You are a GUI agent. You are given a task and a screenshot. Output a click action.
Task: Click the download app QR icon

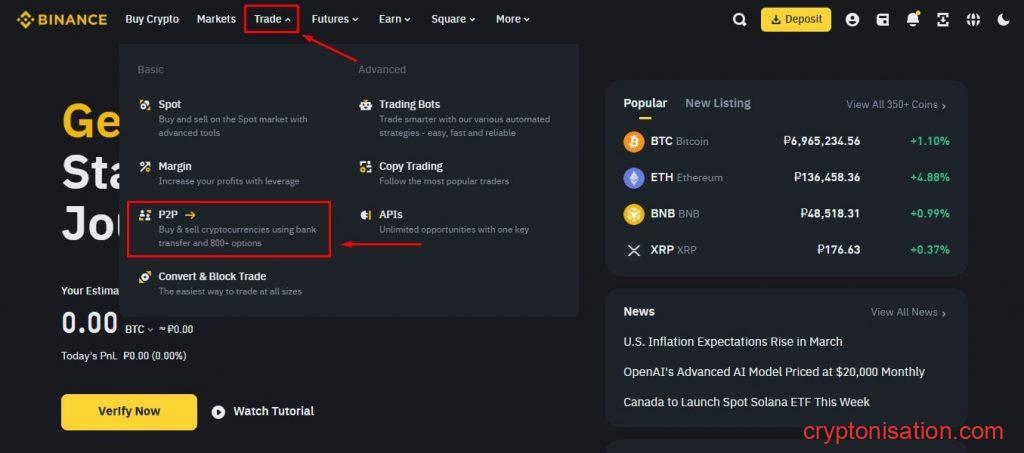[942, 19]
